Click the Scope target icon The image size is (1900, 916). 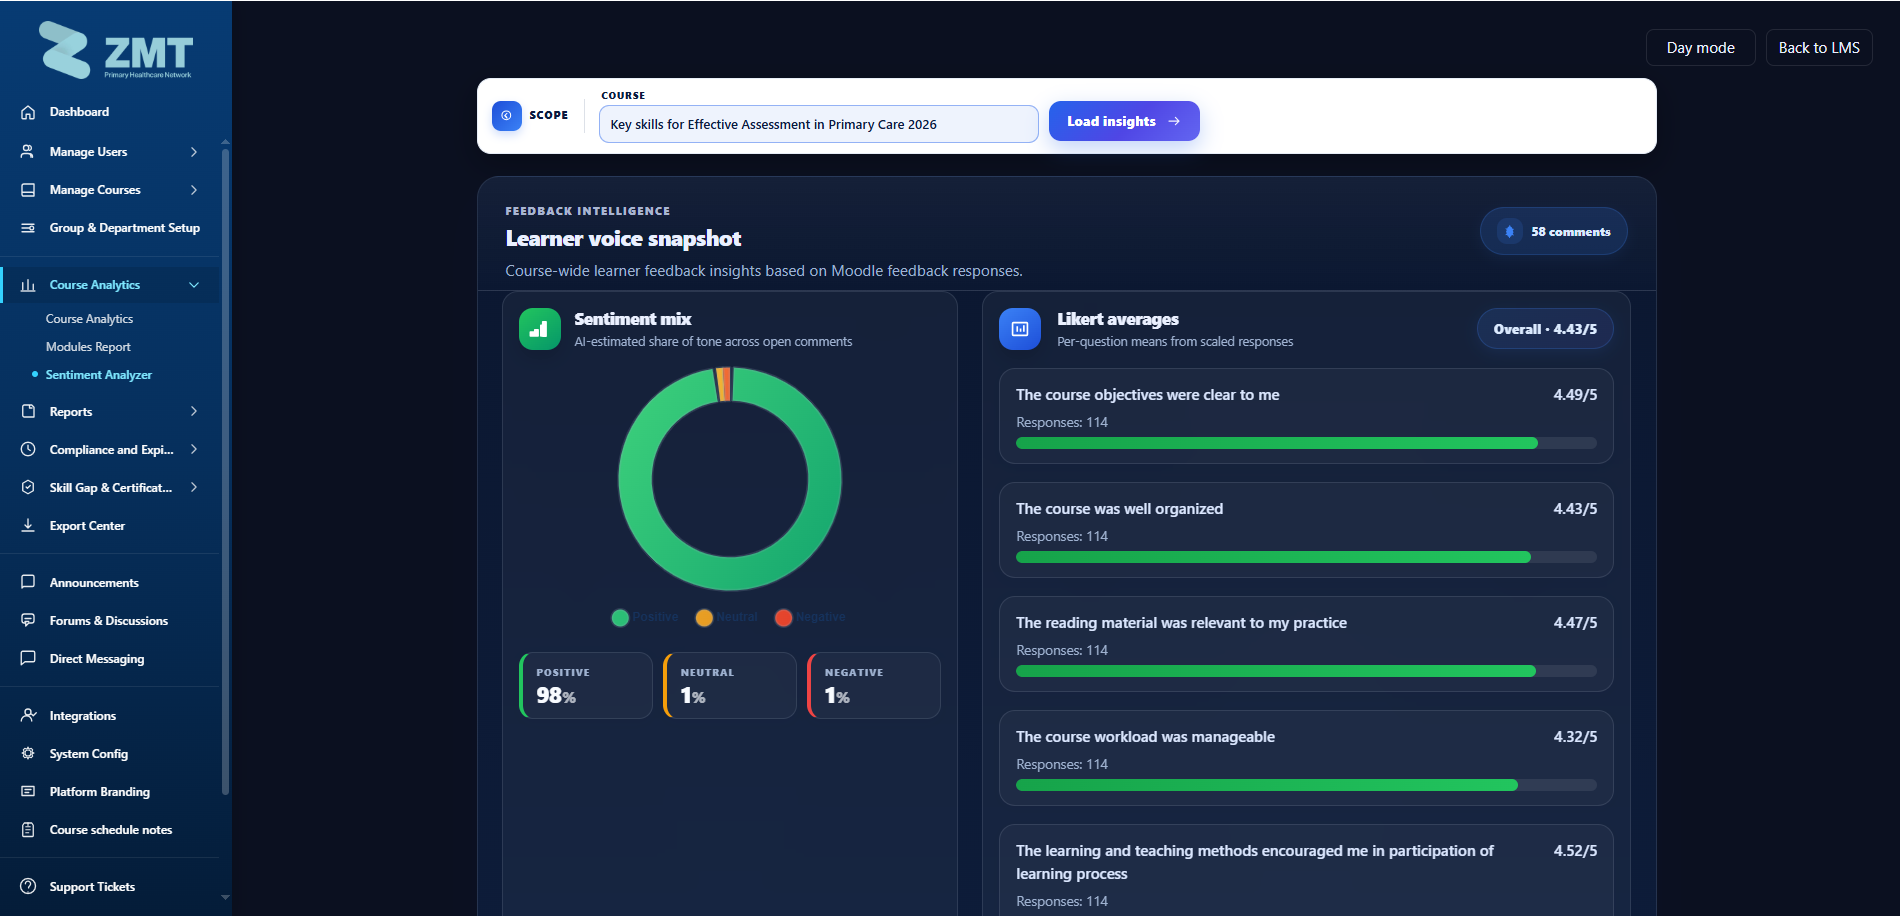pos(507,116)
